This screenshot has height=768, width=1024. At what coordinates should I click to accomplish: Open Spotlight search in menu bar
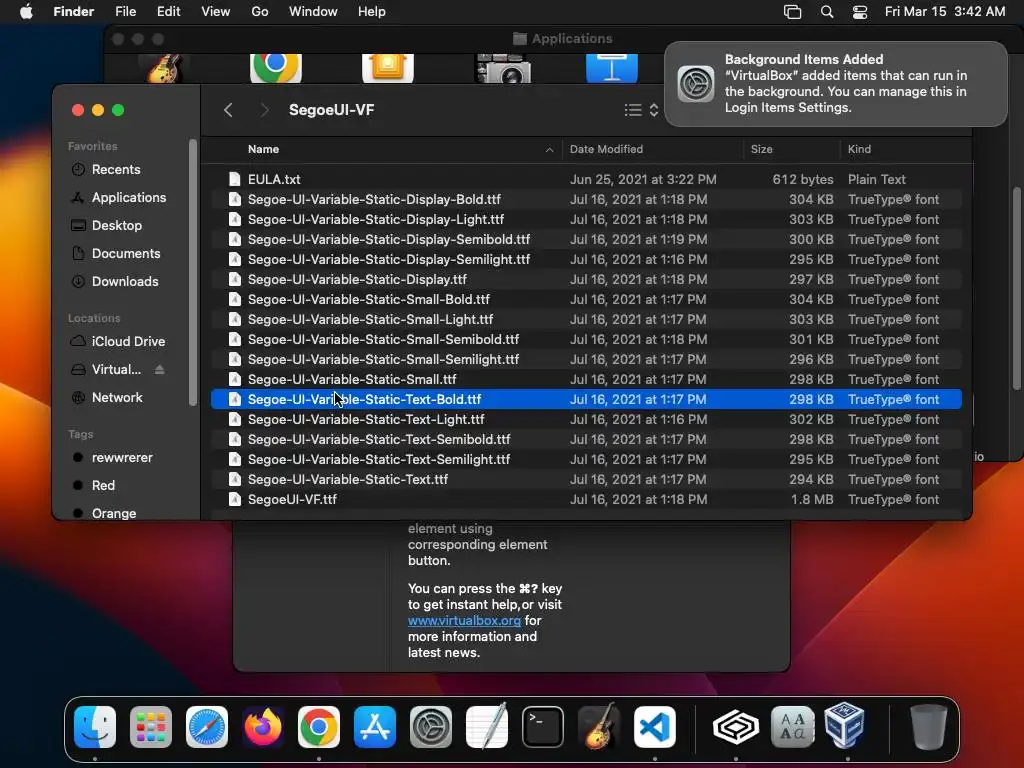pyautogui.click(x=827, y=12)
